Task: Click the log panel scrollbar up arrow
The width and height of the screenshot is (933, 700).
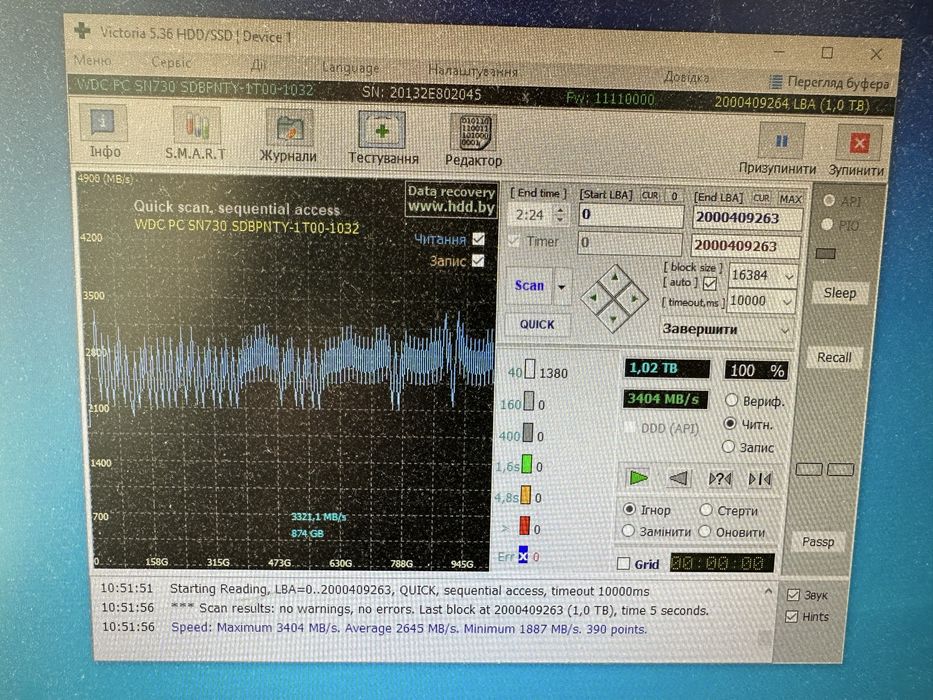Action: [768, 591]
